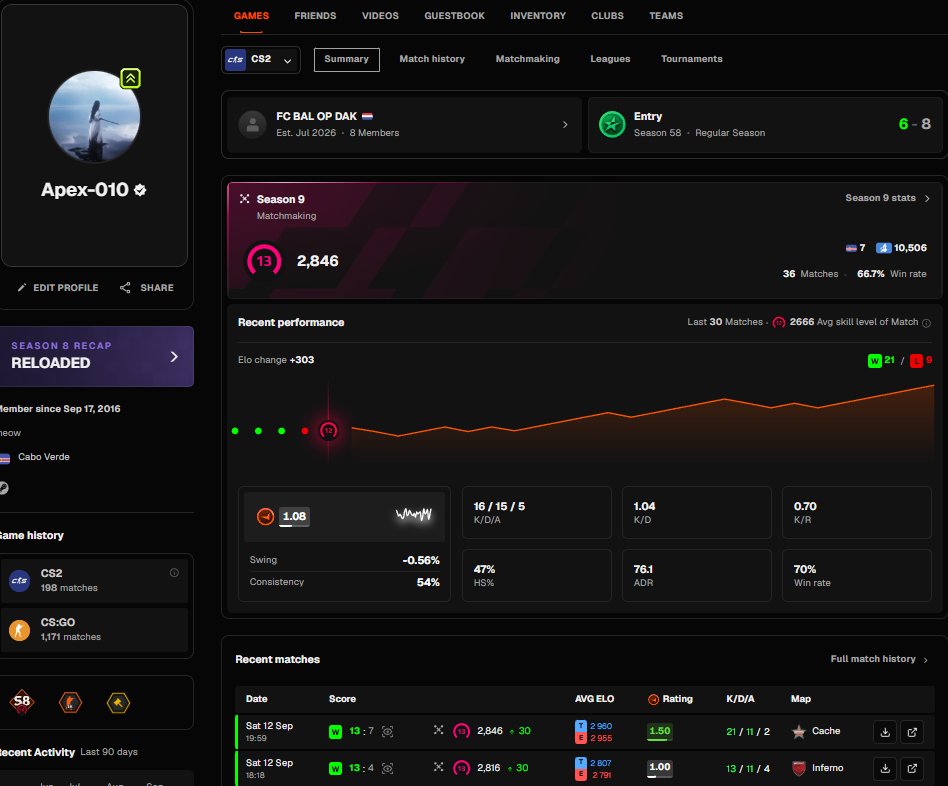Click the 70% Win rate stat card
This screenshot has height=786, width=948.
click(857, 576)
